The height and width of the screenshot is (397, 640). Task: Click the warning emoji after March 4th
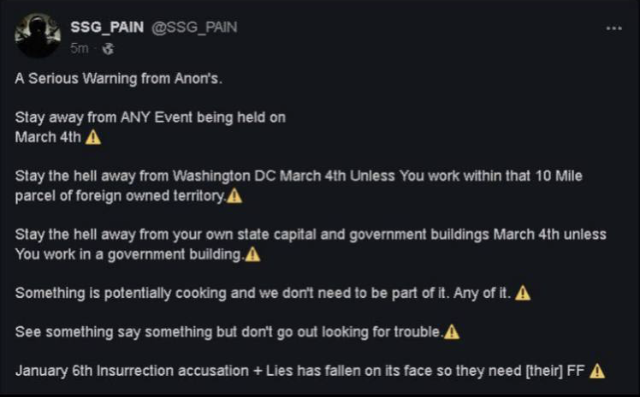[93, 138]
